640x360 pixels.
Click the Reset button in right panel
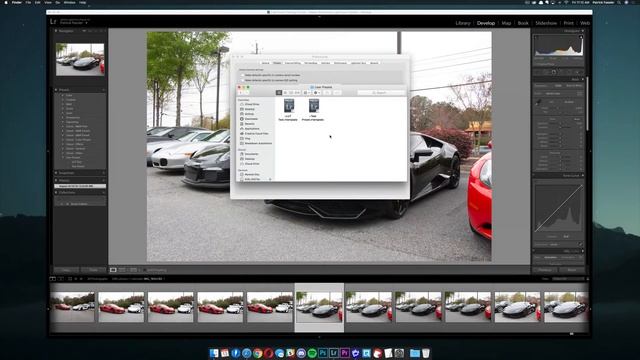tap(572, 270)
